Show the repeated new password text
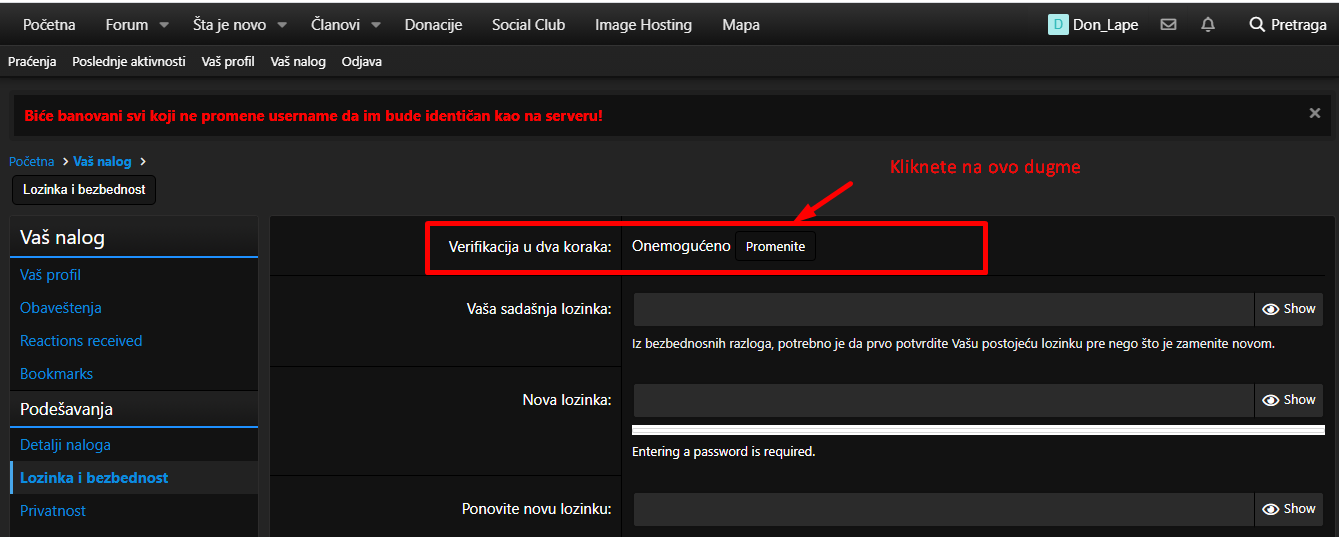This screenshot has height=537, width=1339. click(1289, 509)
